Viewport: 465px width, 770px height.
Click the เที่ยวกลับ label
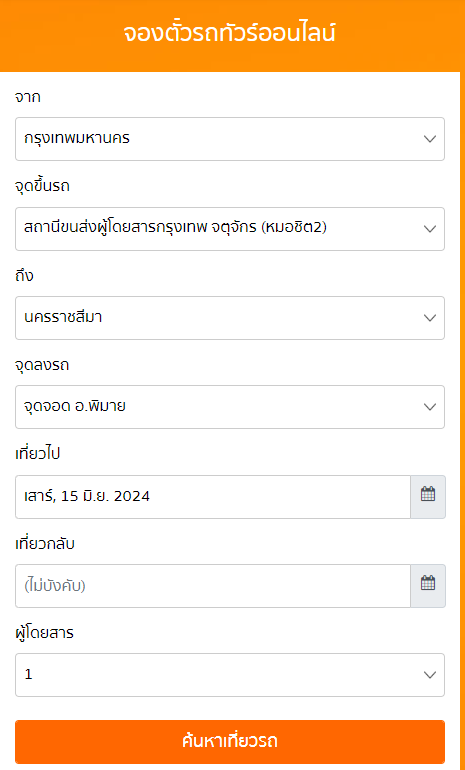coord(45,544)
